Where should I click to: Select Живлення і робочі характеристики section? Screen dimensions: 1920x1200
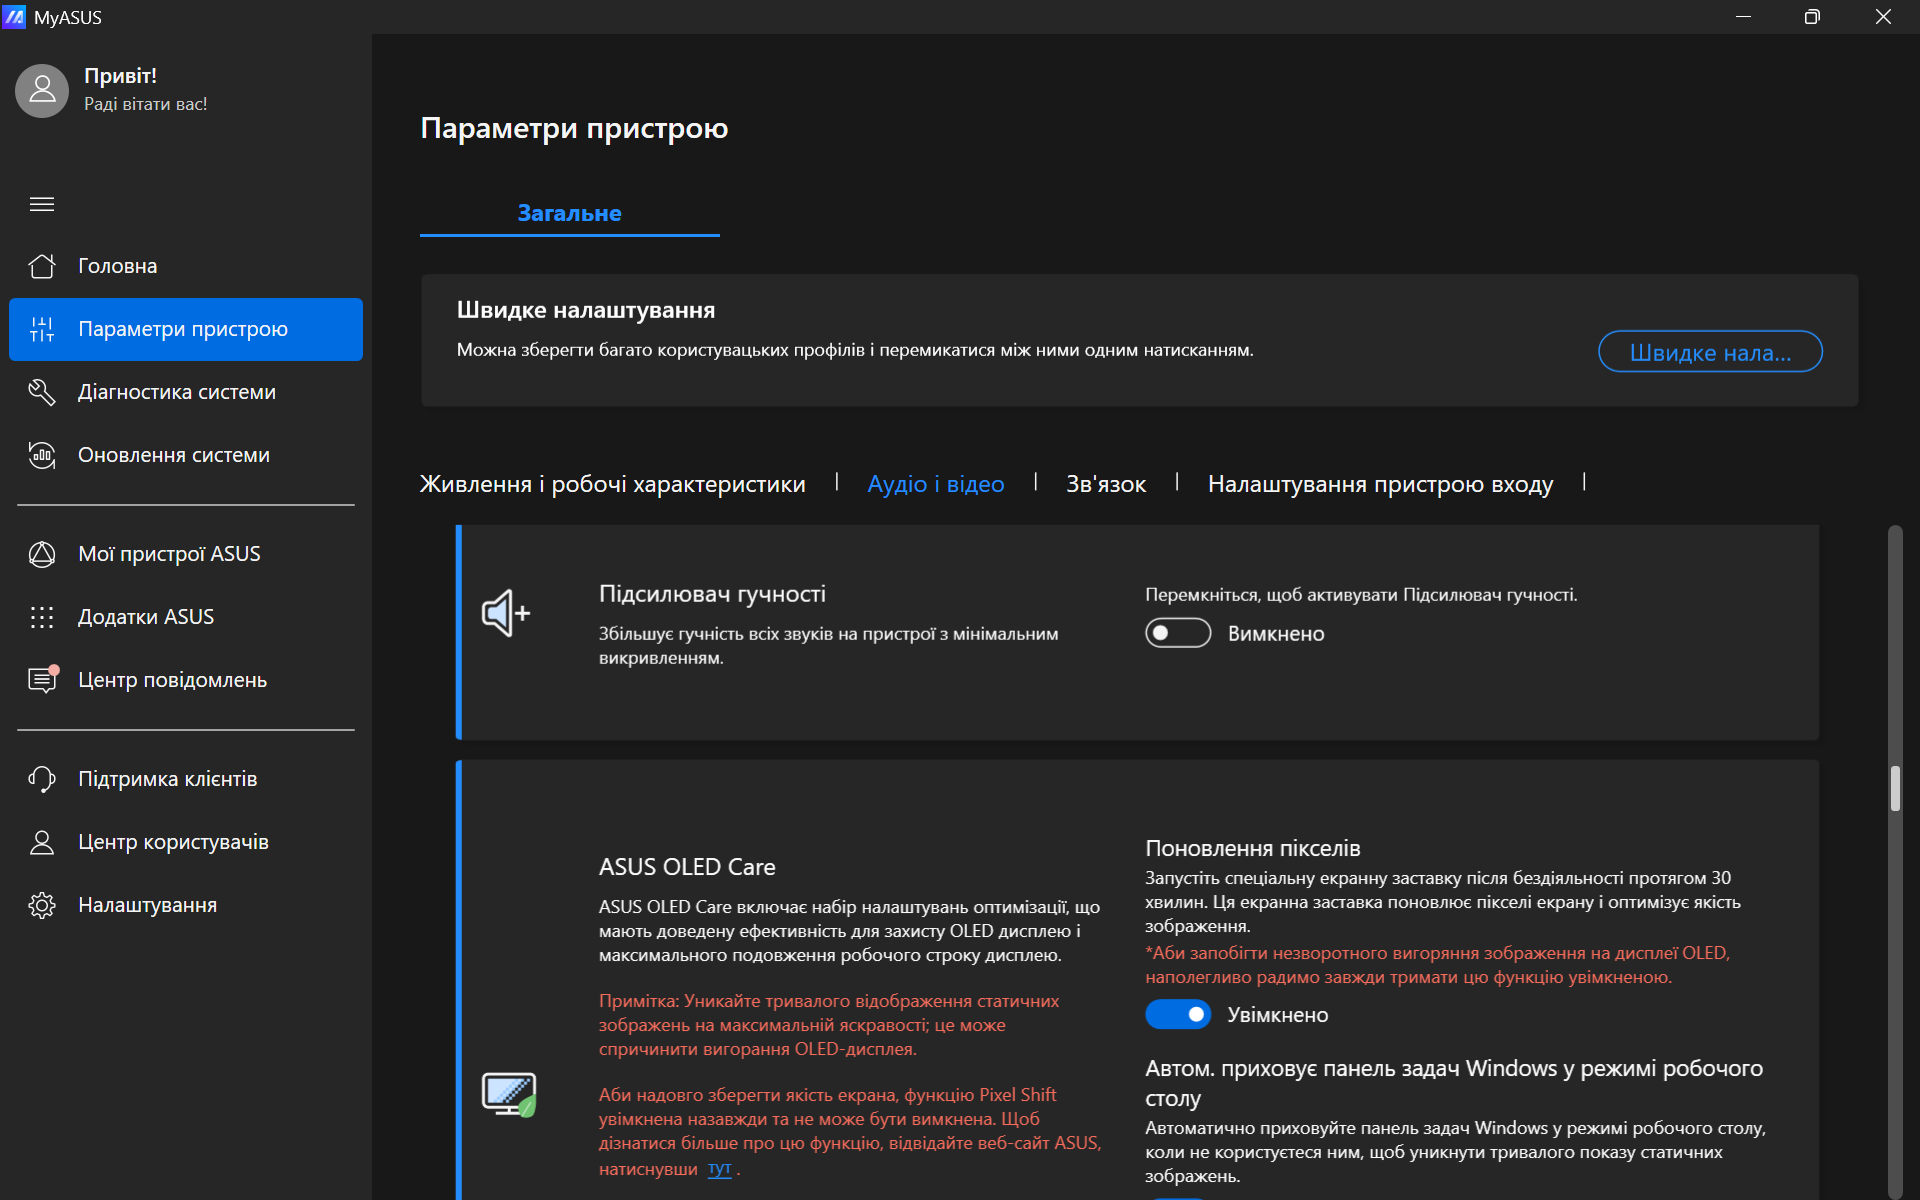coord(612,484)
